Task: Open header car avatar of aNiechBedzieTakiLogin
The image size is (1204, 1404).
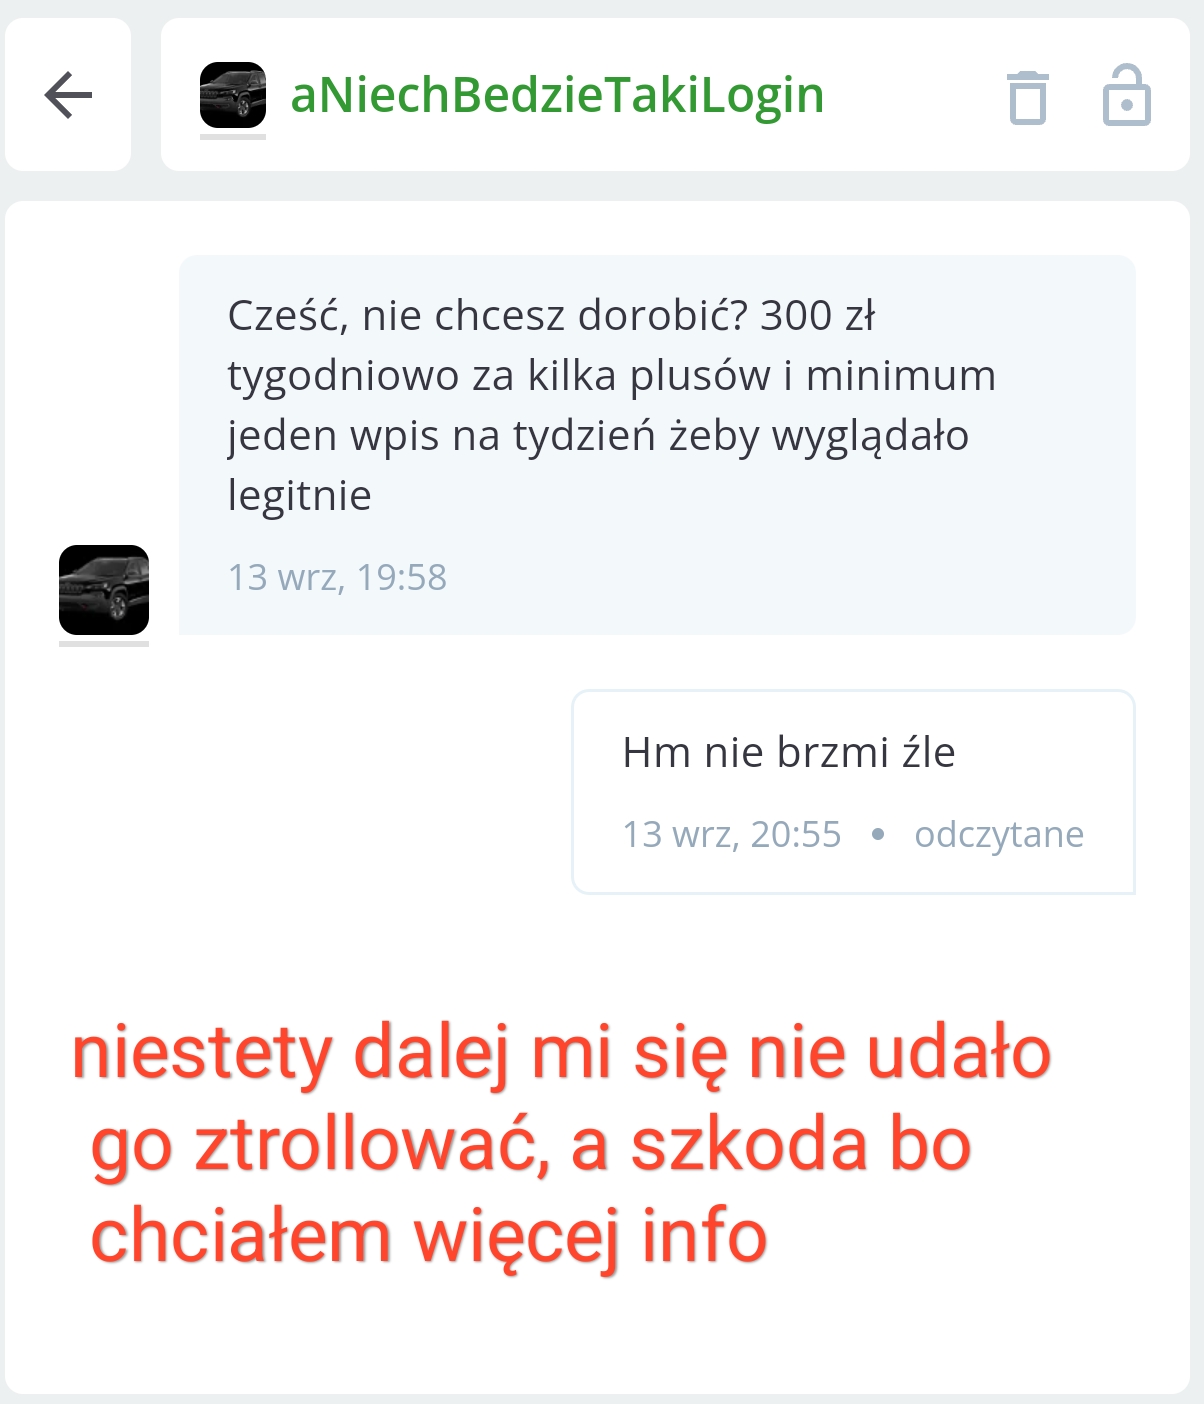Action: click(233, 95)
